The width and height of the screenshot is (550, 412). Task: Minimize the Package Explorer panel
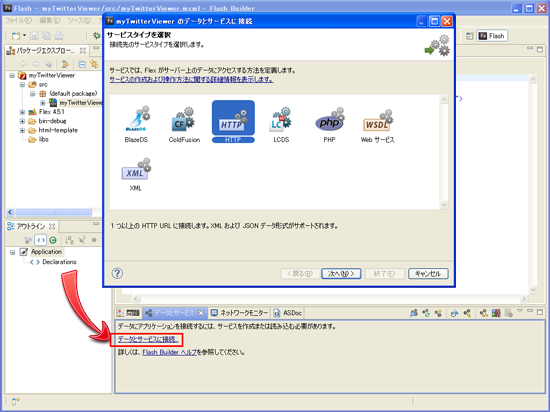coord(96,48)
